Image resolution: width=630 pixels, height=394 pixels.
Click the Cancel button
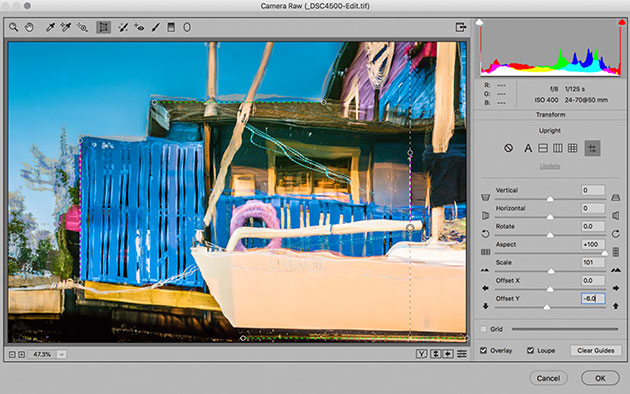click(x=548, y=378)
